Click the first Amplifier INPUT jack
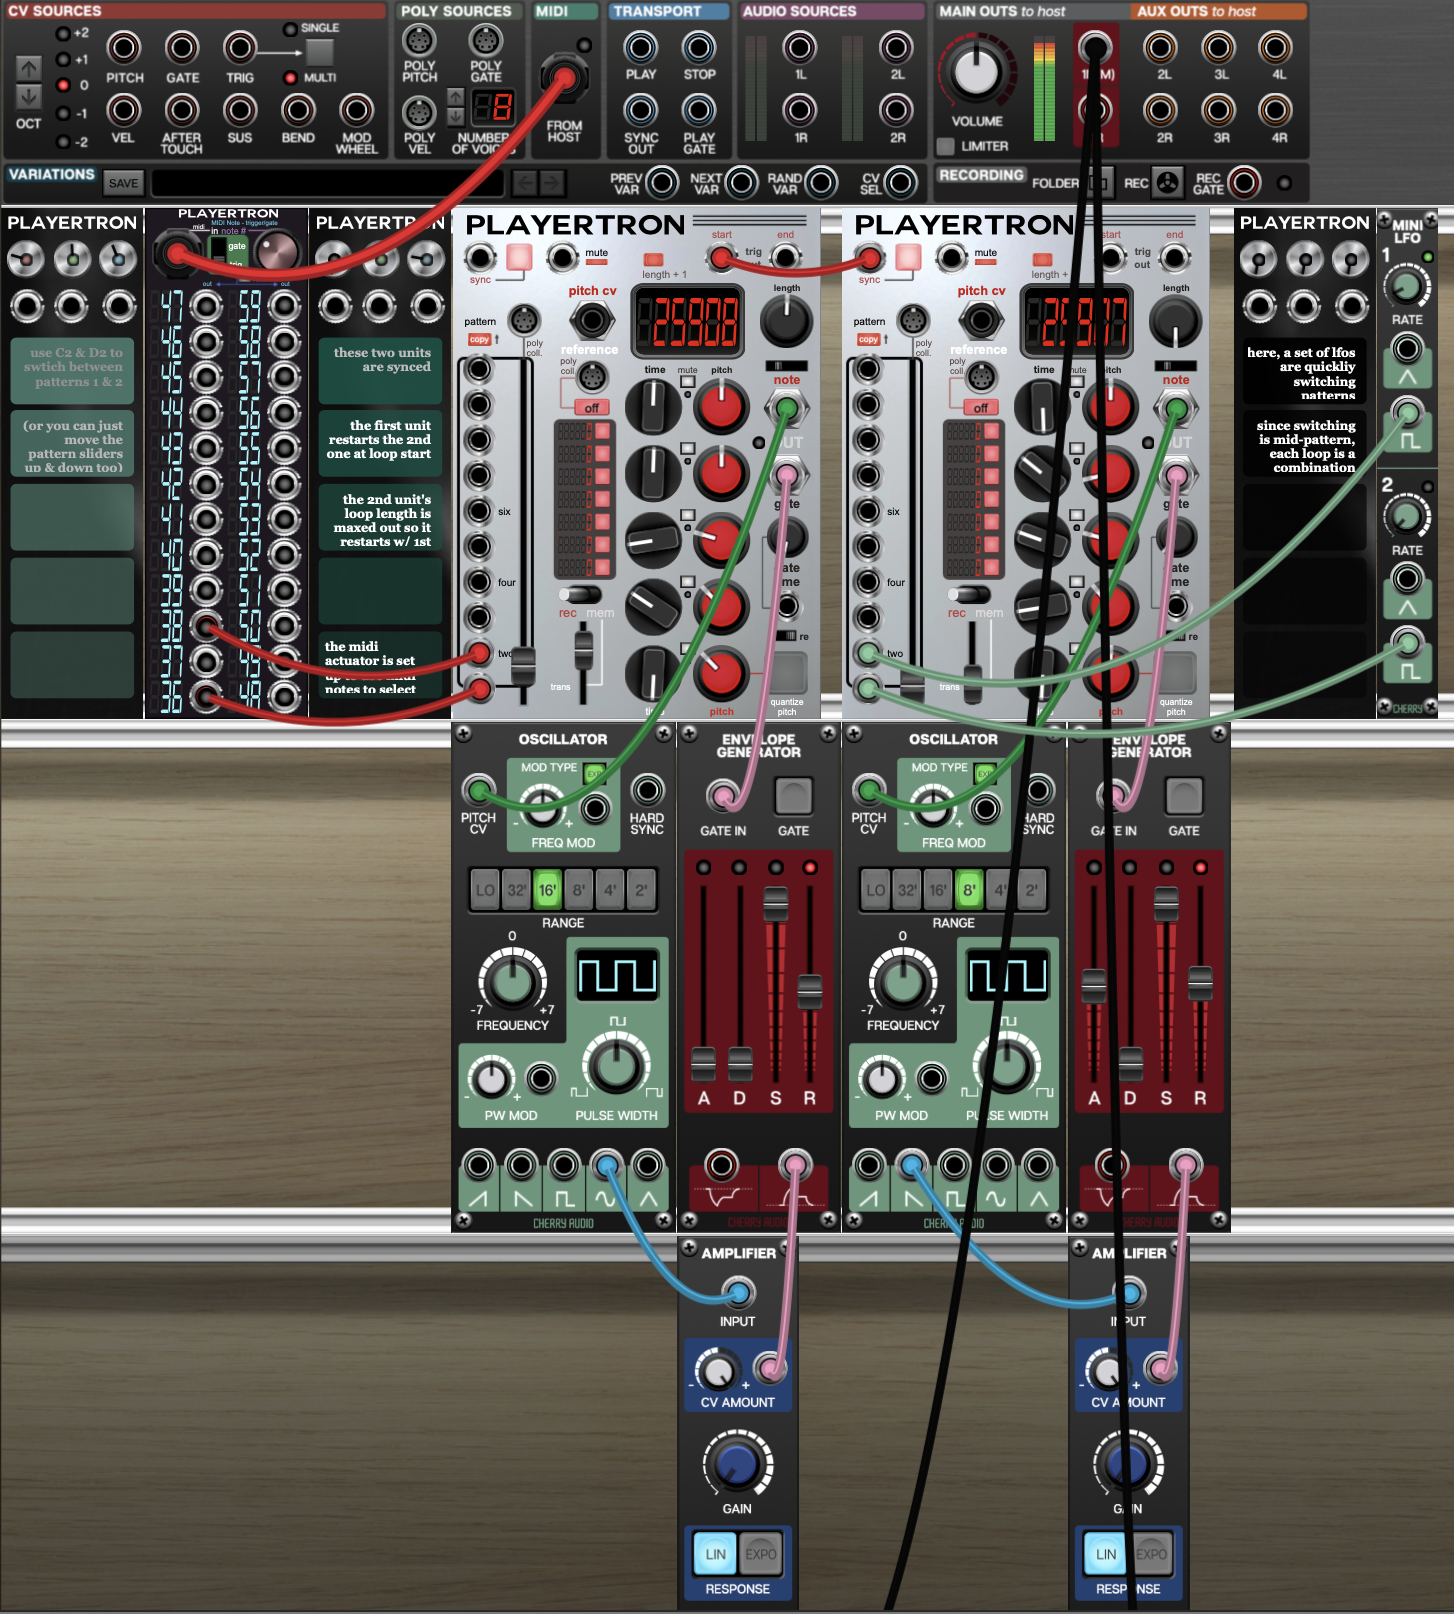Image resolution: width=1454 pixels, height=1614 pixels. click(x=738, y=1293)
